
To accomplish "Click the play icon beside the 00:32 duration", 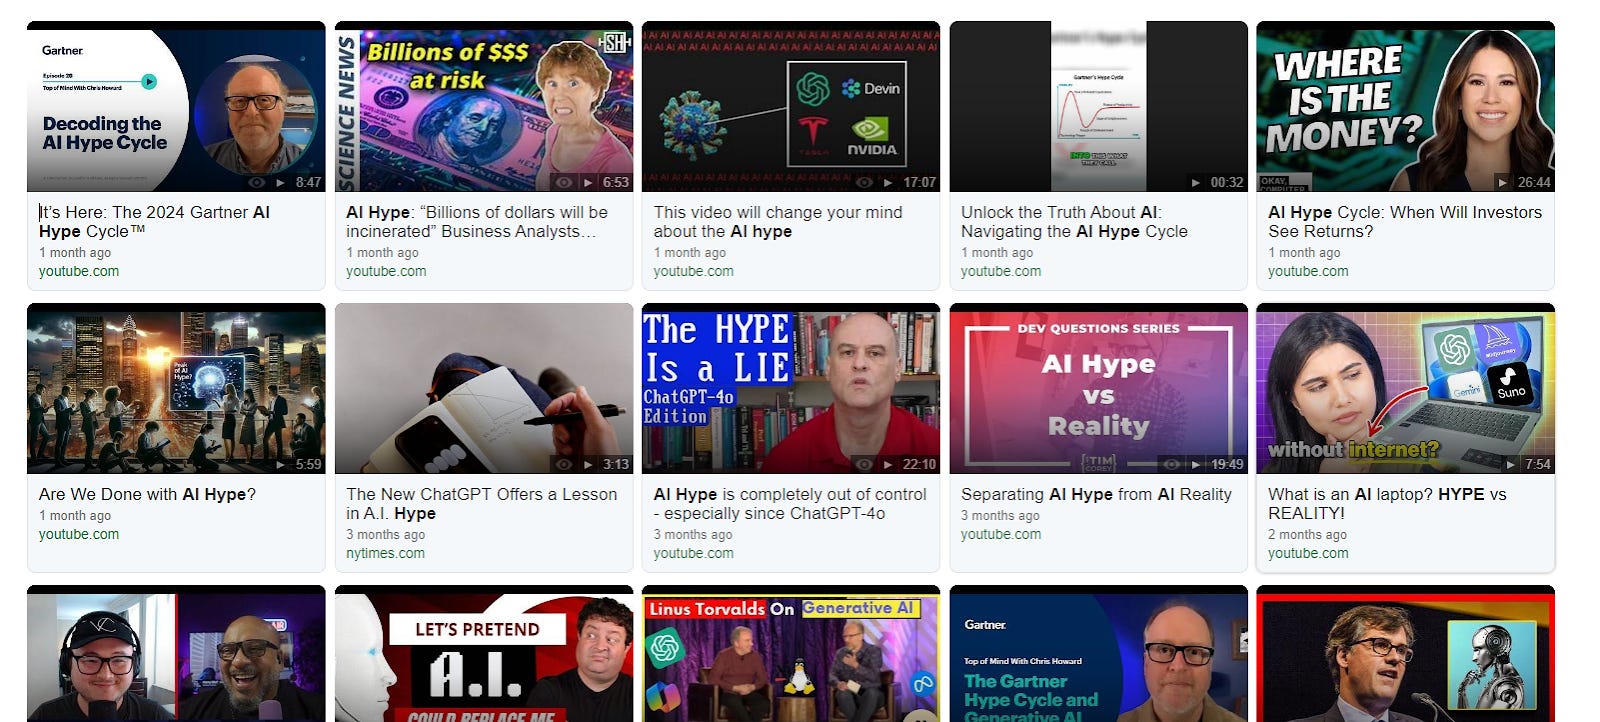I will click(x=1195, y=182).
